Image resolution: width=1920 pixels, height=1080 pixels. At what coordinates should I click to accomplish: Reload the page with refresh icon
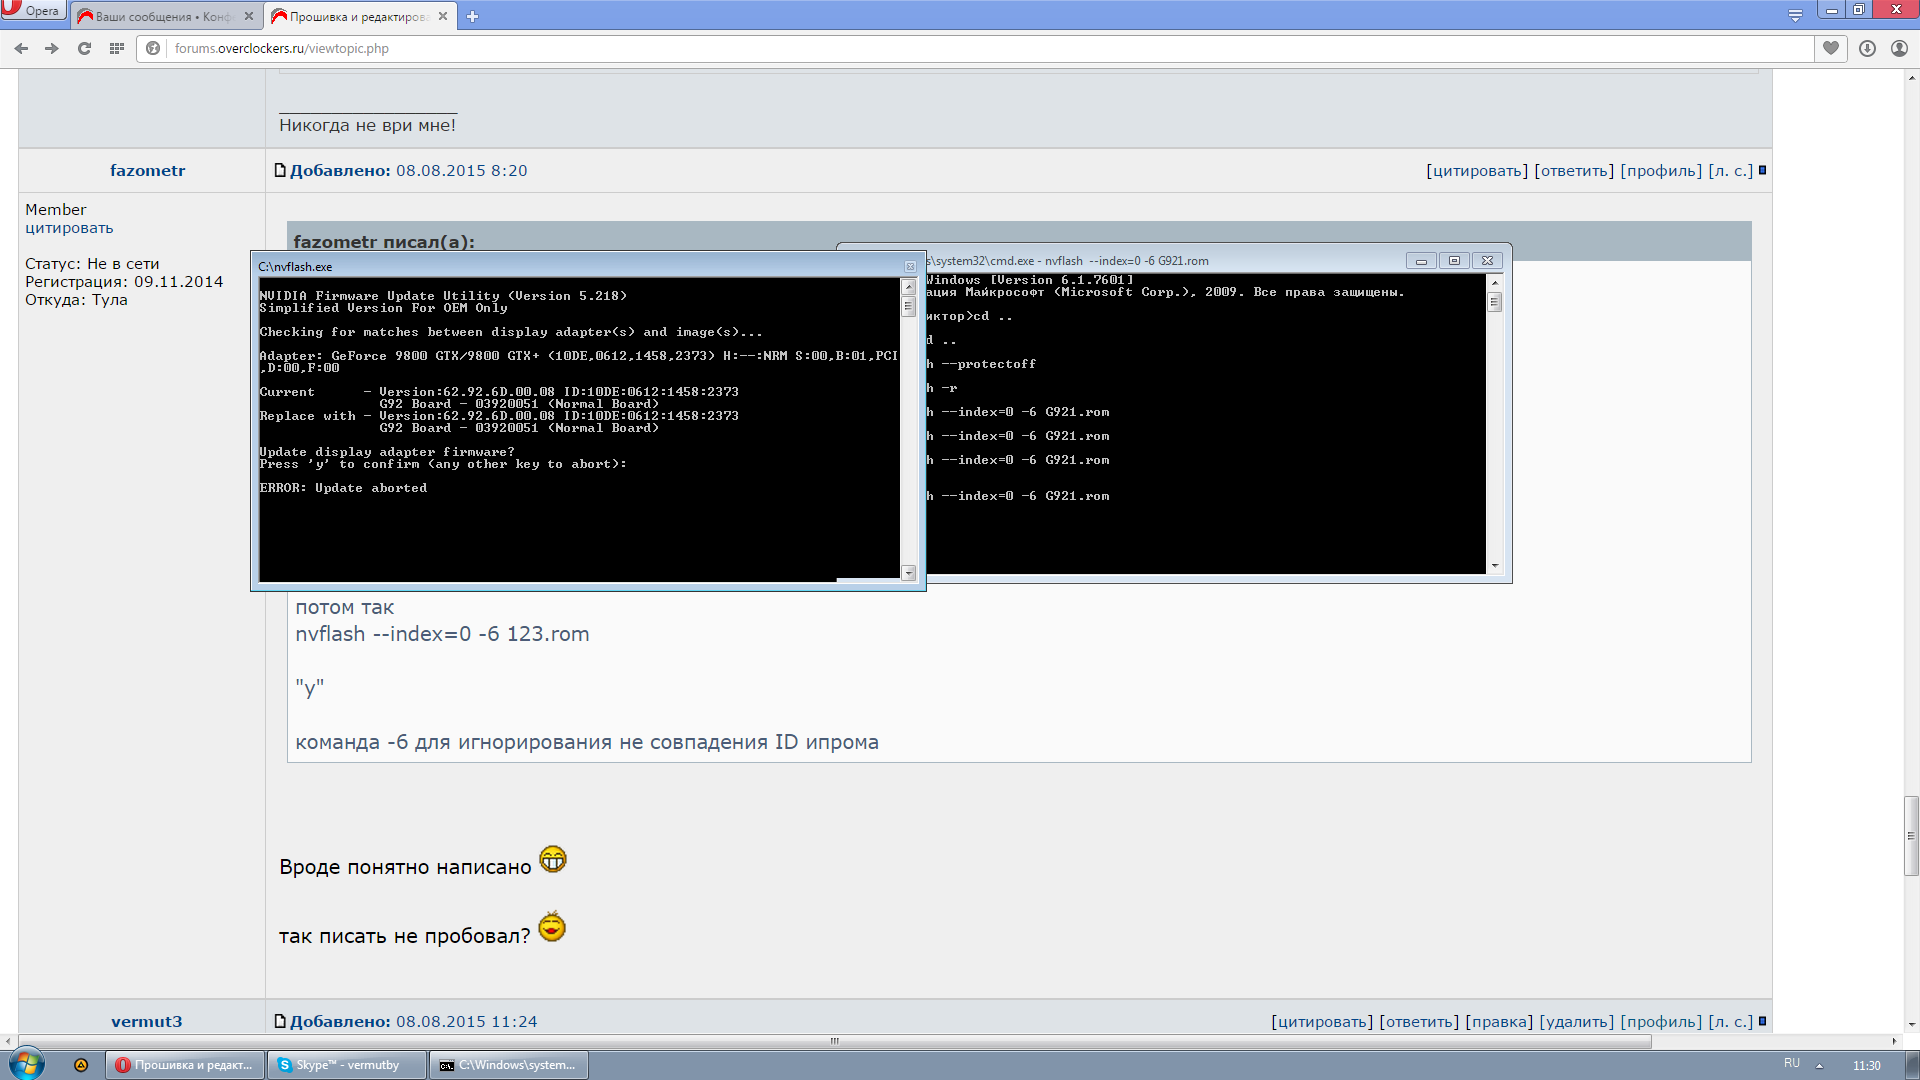pyautogui.click(x=85, y=48)
